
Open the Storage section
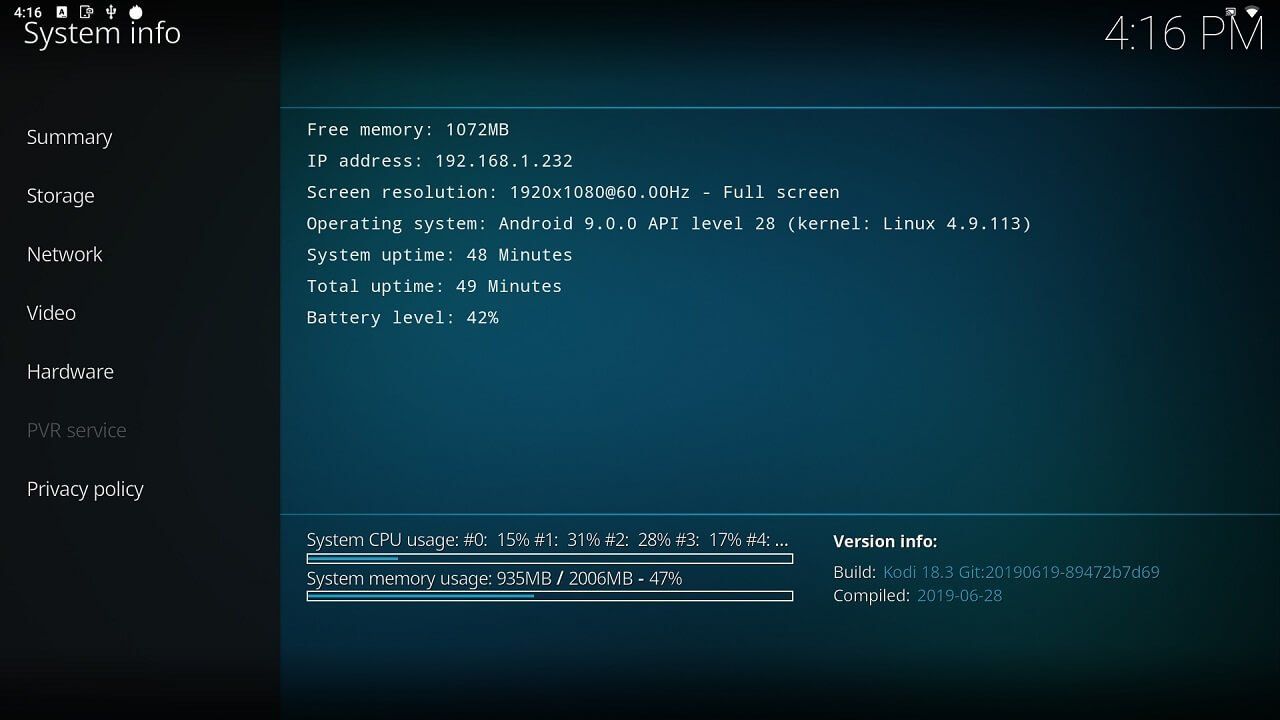click(61, 196)
